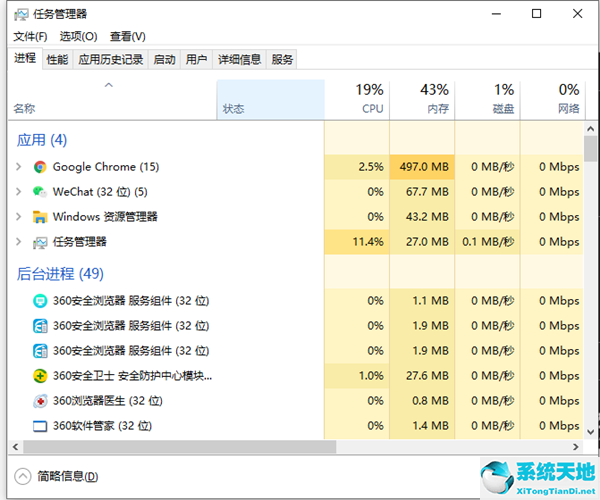Screen dimensions: 600x500
Task: Click the 任务管理器 row icon
Action: pyautogui.click(x=40, y=242)
